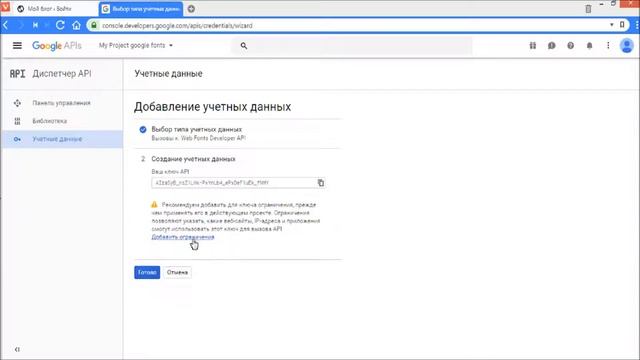Open a new tab with plus icon

pyautogui.click(x=191, y=9)
